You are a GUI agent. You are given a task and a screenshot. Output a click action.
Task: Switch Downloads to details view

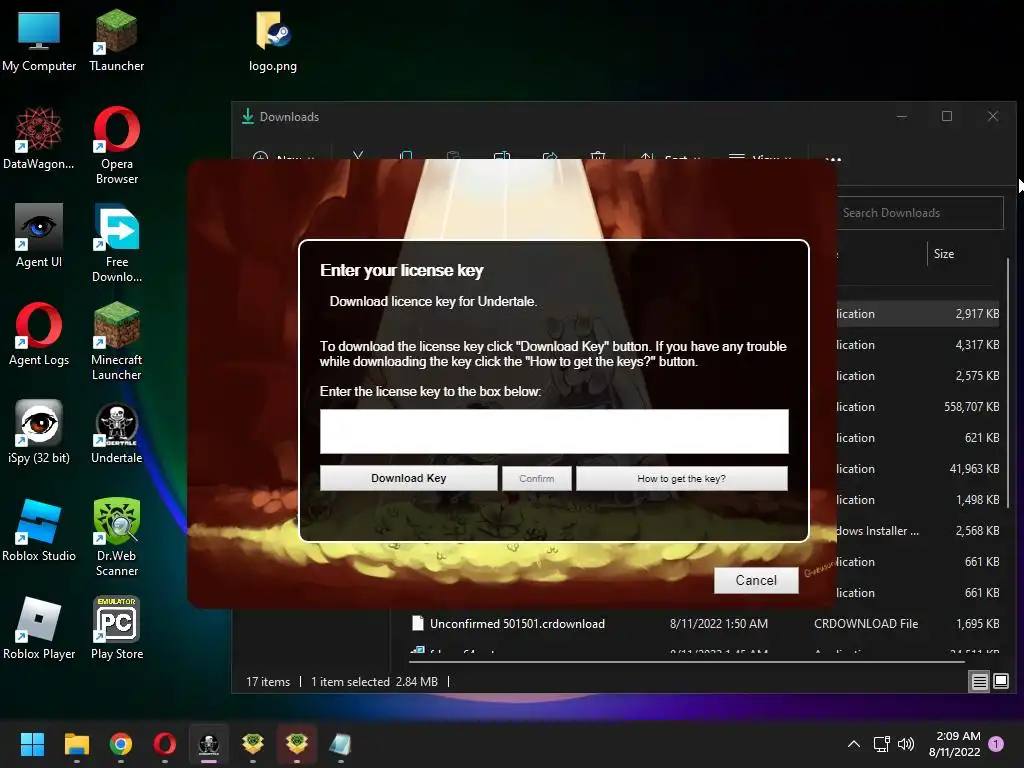click(980, 682)
